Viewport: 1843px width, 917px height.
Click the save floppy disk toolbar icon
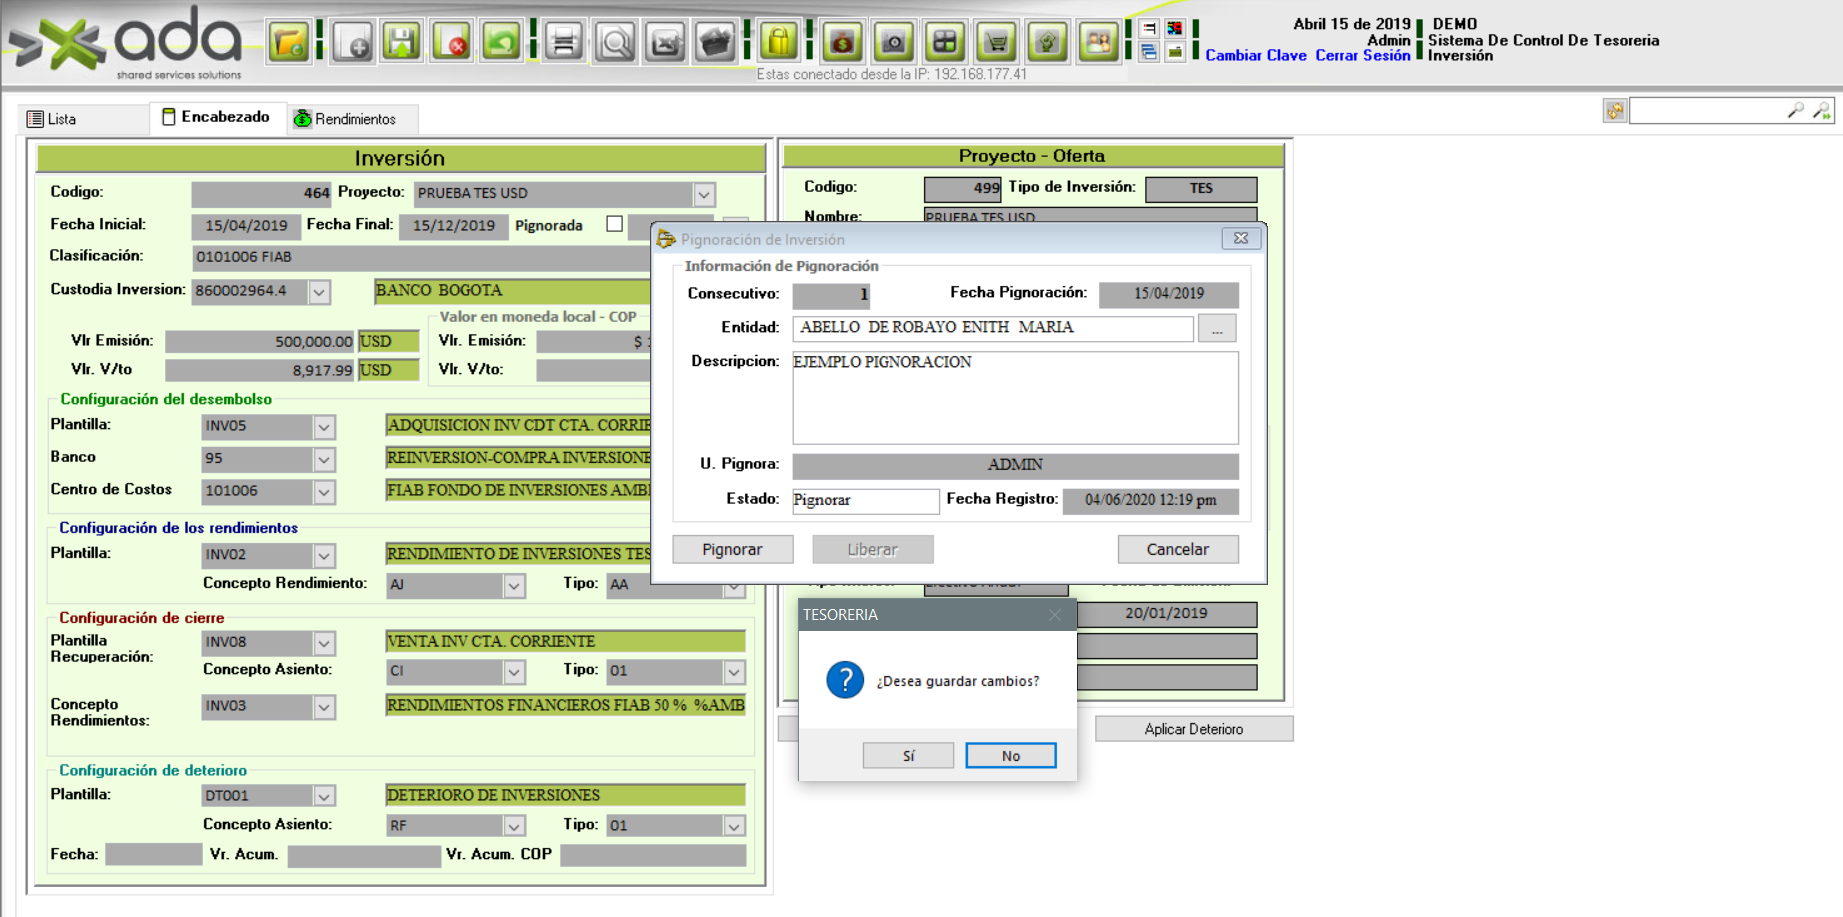(x=402, y=42)
